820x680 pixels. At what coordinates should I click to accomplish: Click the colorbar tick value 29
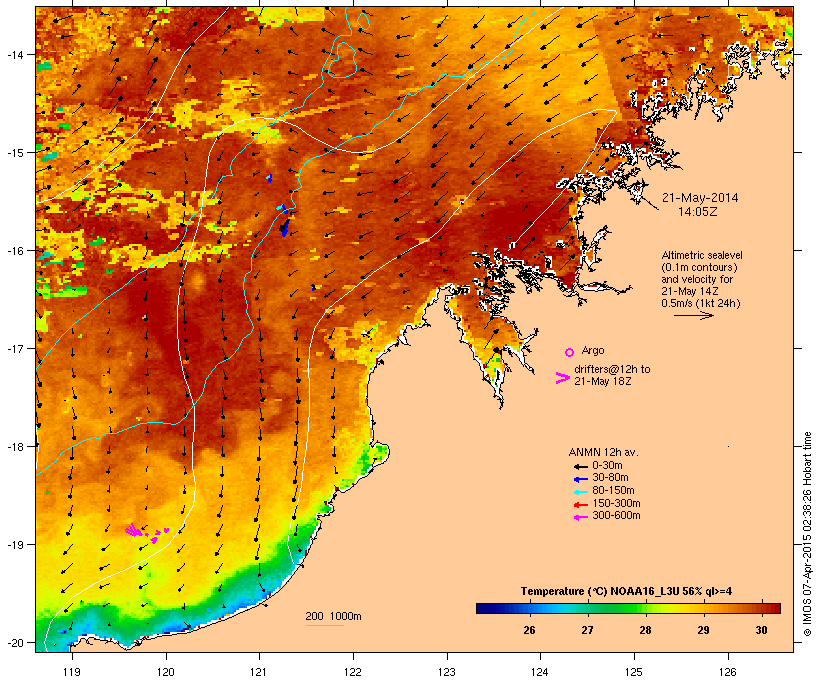703,630
